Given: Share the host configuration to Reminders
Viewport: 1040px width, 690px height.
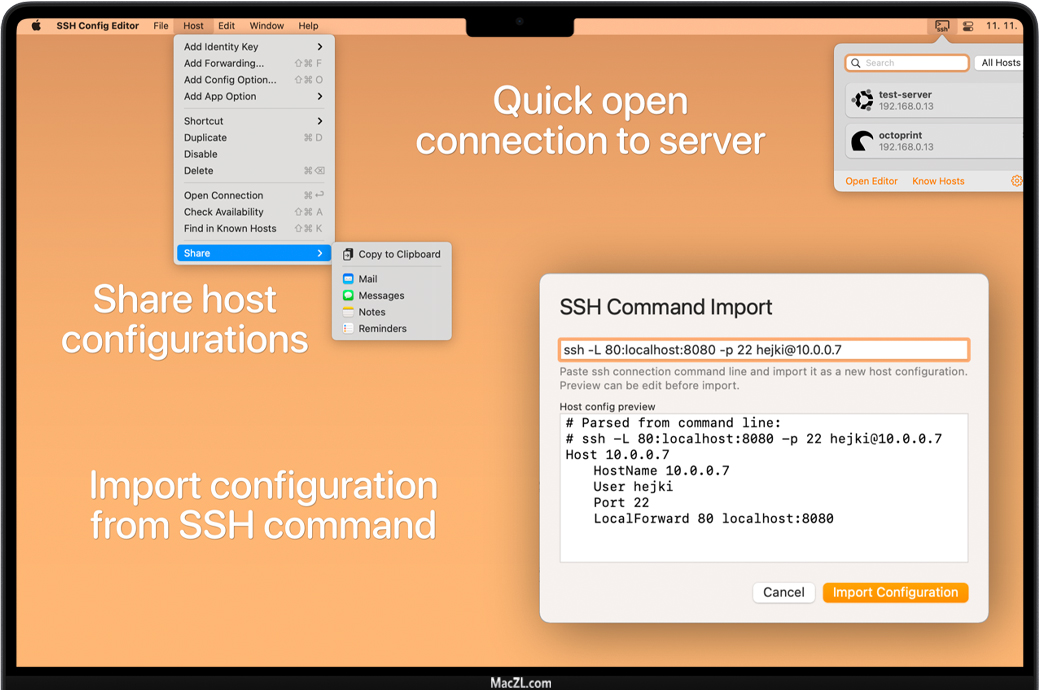Looking at the screenshot, I should click(x=382, y=329).
